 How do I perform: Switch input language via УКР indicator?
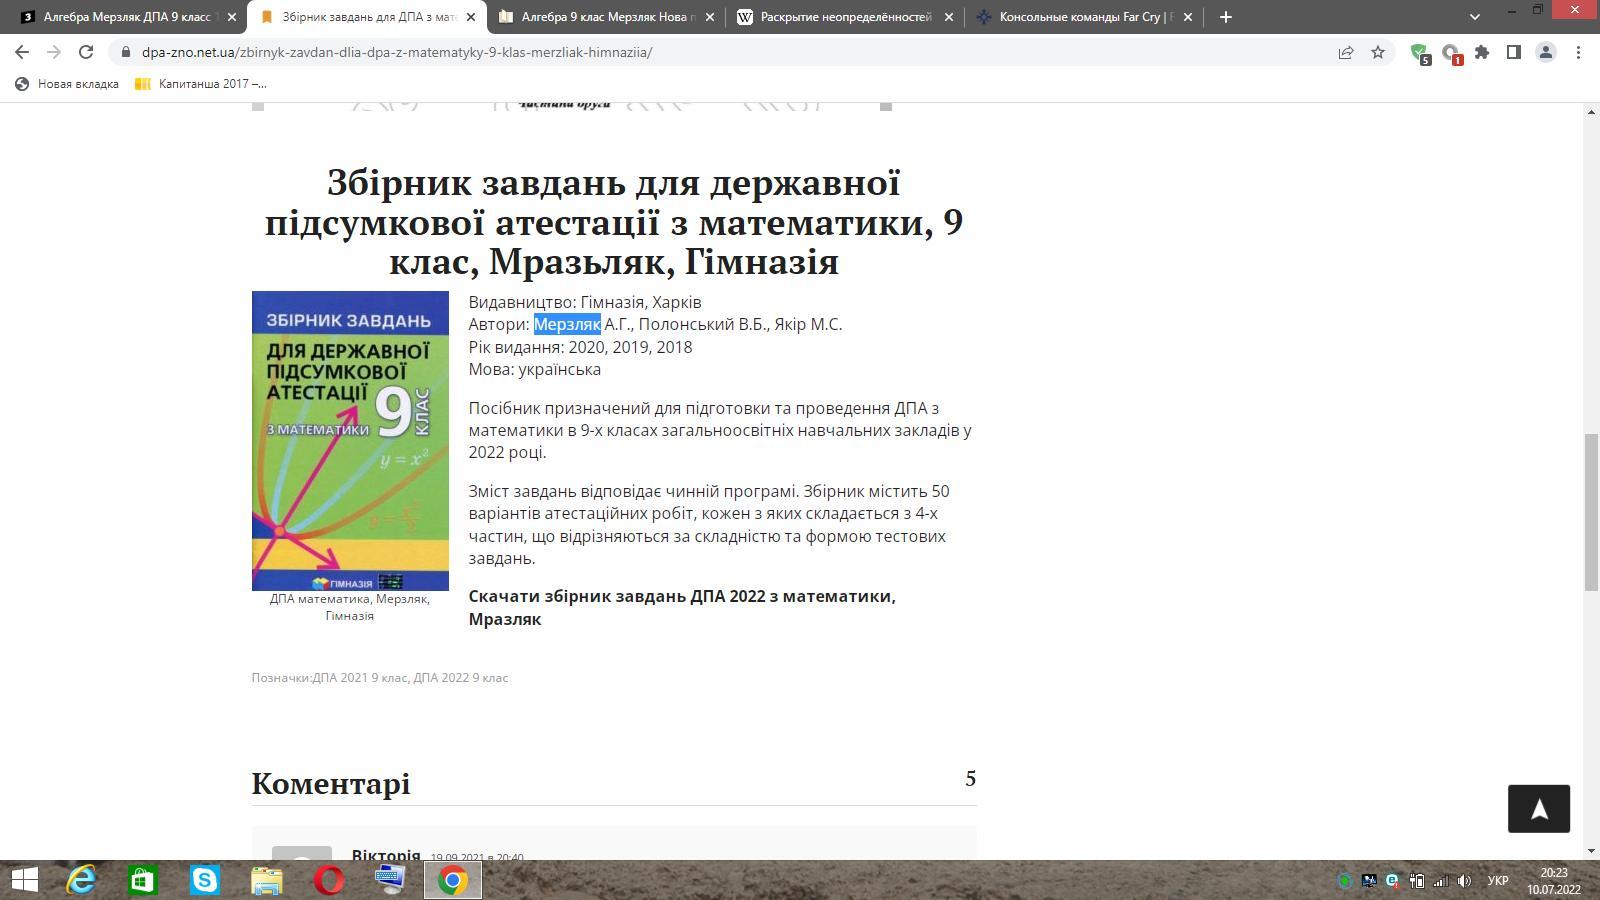tap(1498, 881)
